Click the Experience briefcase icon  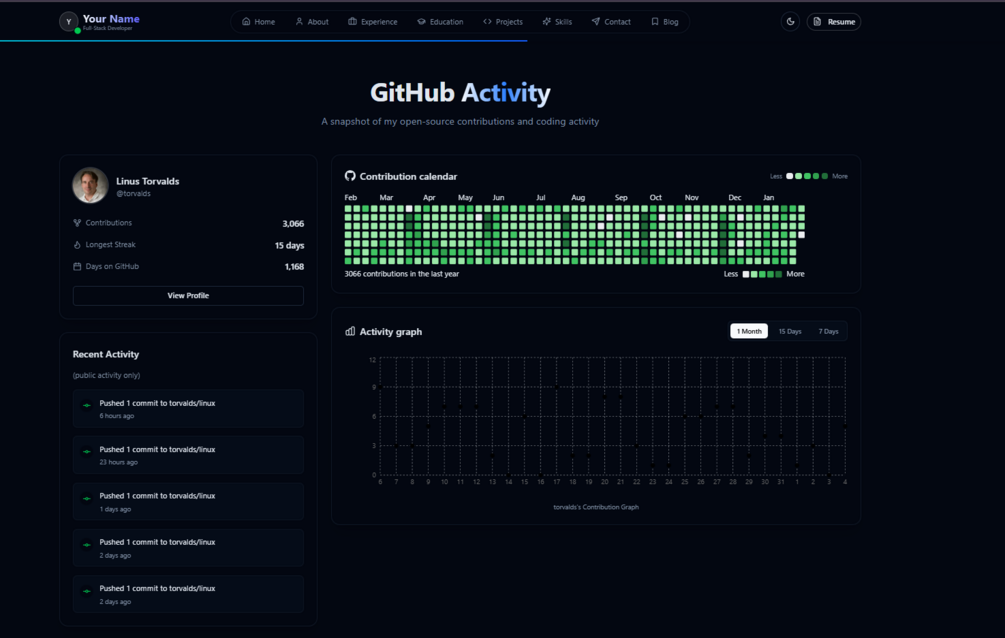(x=352, y=22)
